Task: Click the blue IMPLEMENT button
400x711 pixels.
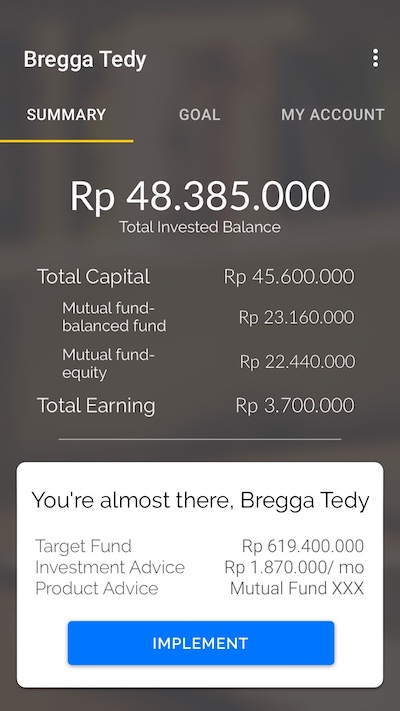Action: (x=201, y=643)
